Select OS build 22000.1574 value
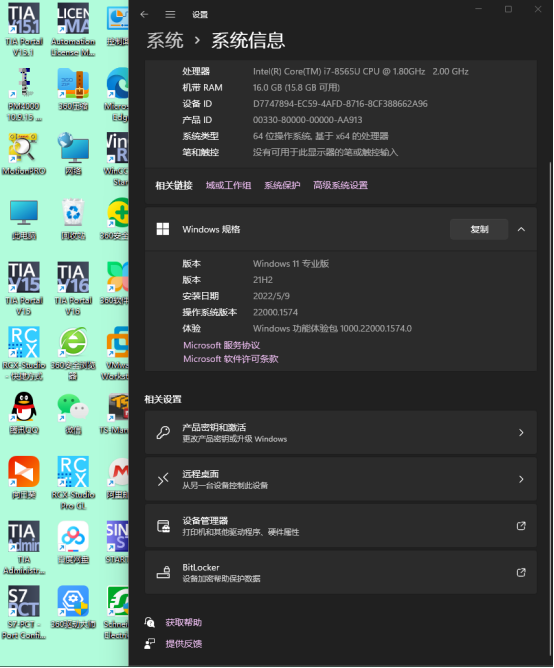This screenshot has width=554, height=668. pyautogui.click(x=275, y=312)
